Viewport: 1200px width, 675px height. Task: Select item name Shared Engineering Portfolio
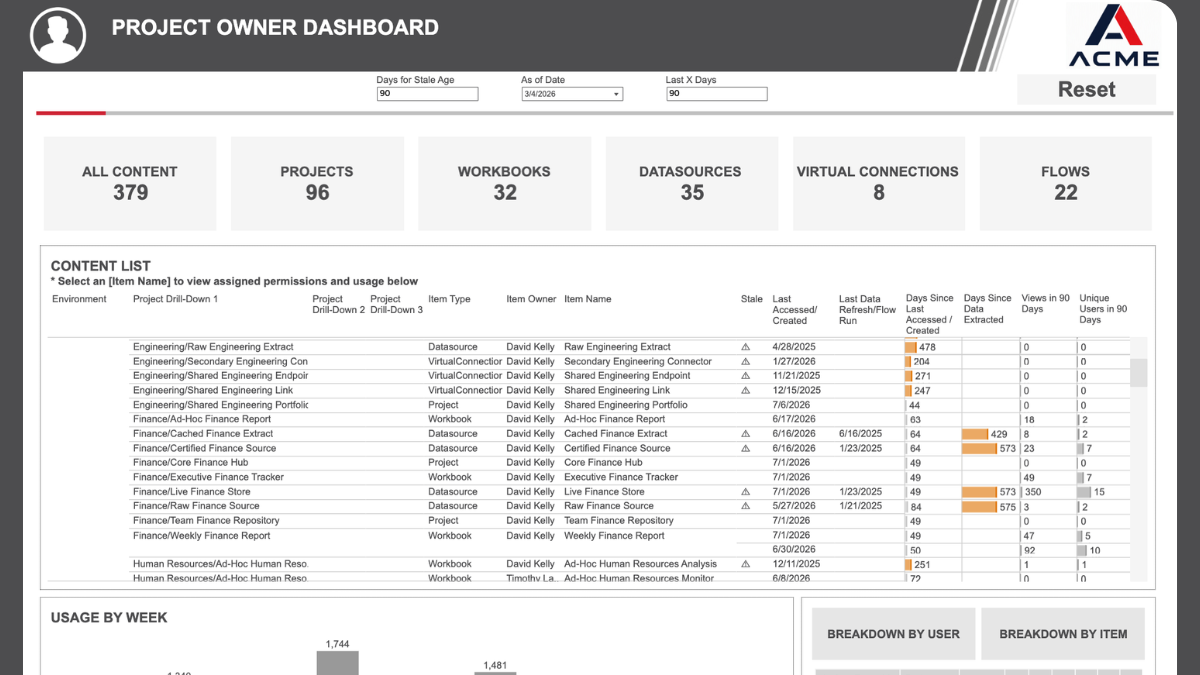(626, 405)
